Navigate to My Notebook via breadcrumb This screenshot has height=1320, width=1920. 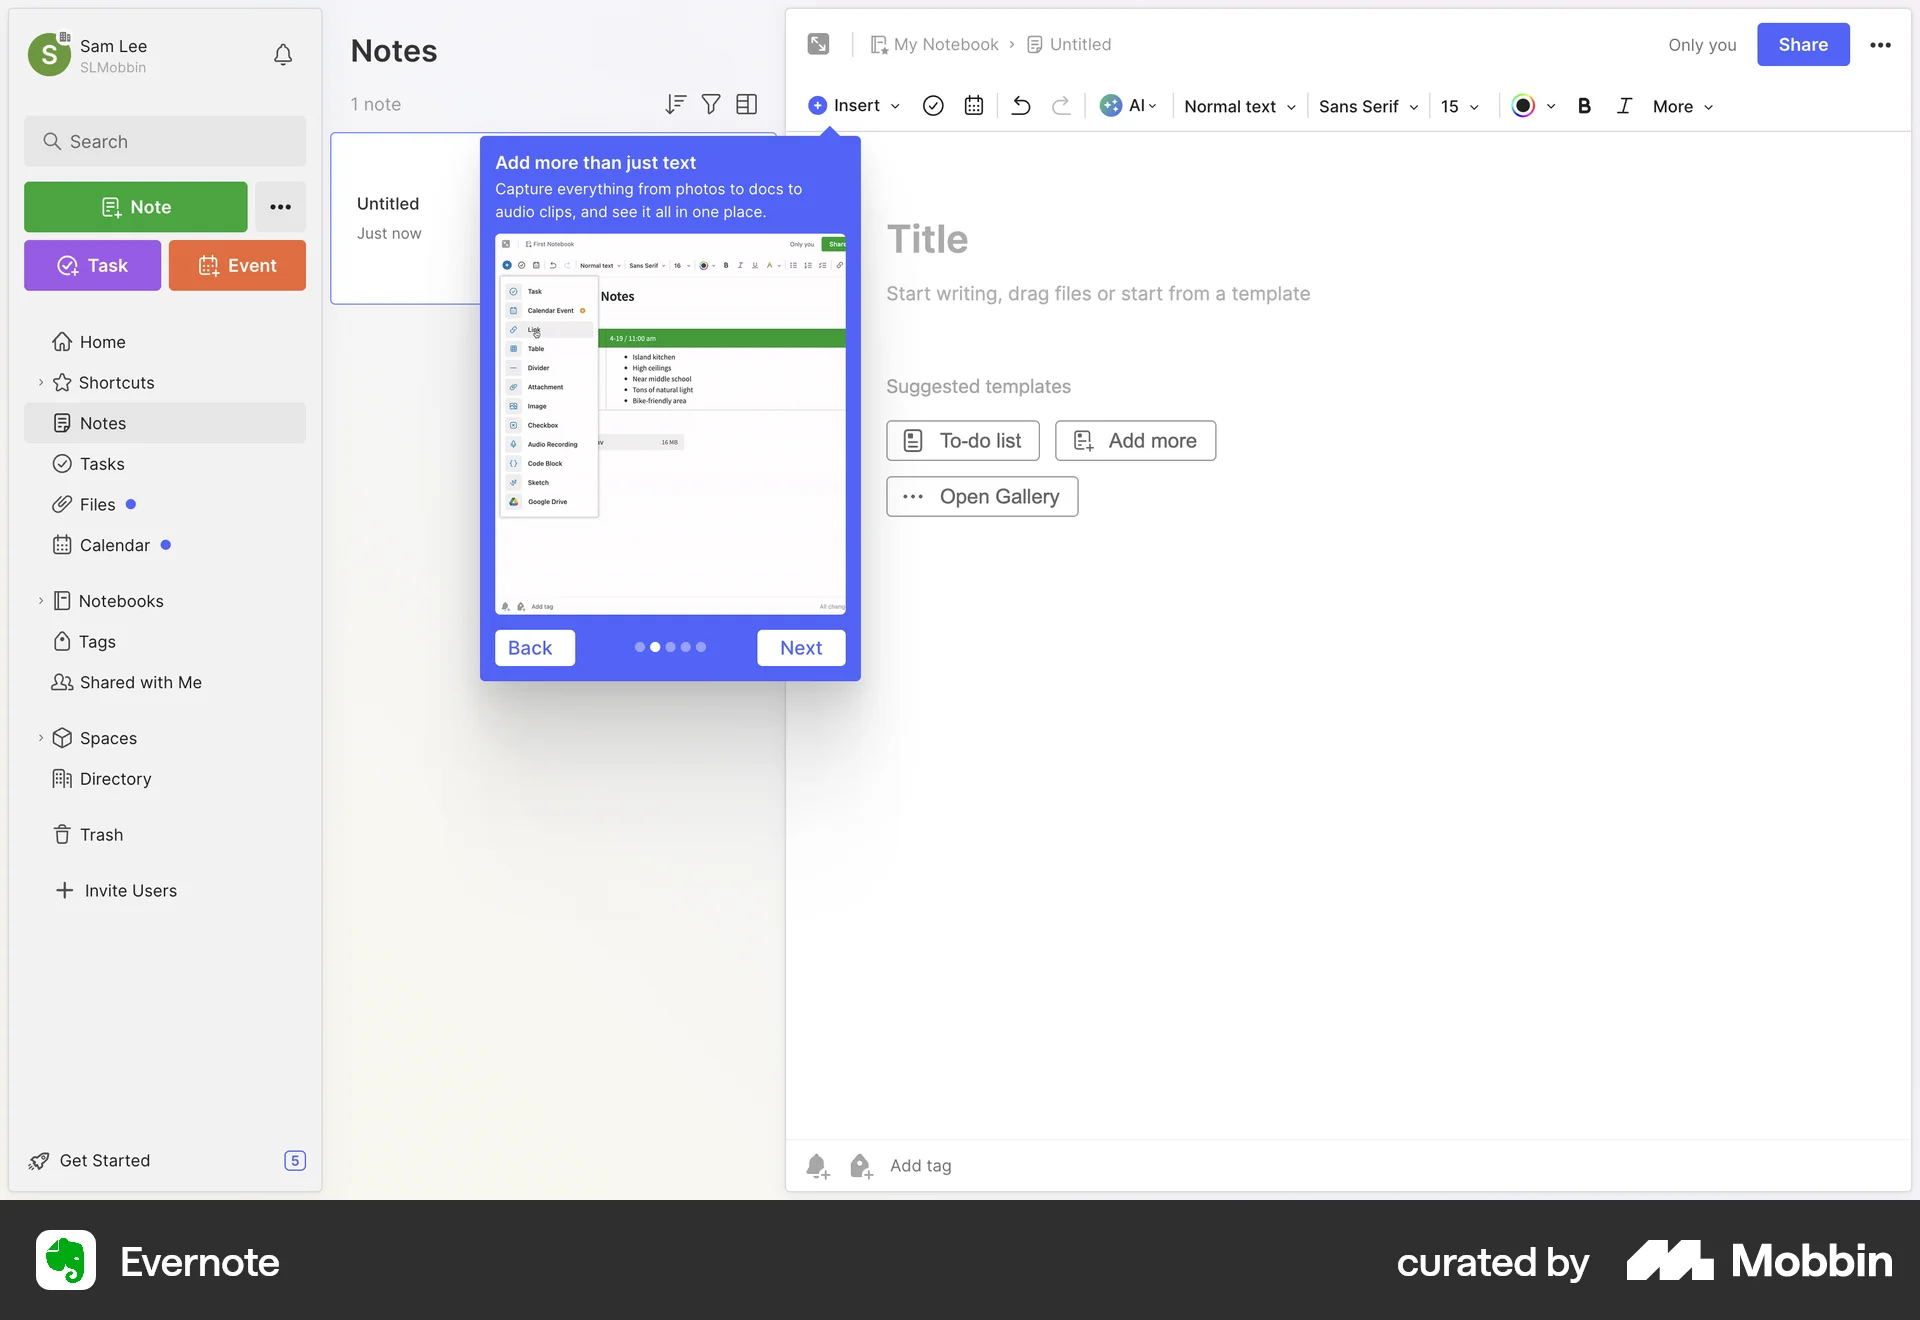[945, 44]
